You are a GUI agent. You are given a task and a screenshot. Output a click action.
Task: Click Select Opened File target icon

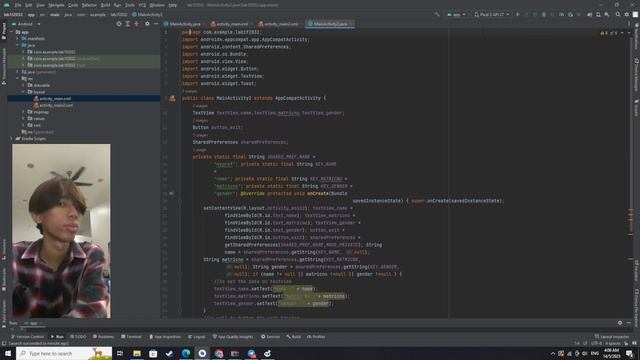click(119, 24)
